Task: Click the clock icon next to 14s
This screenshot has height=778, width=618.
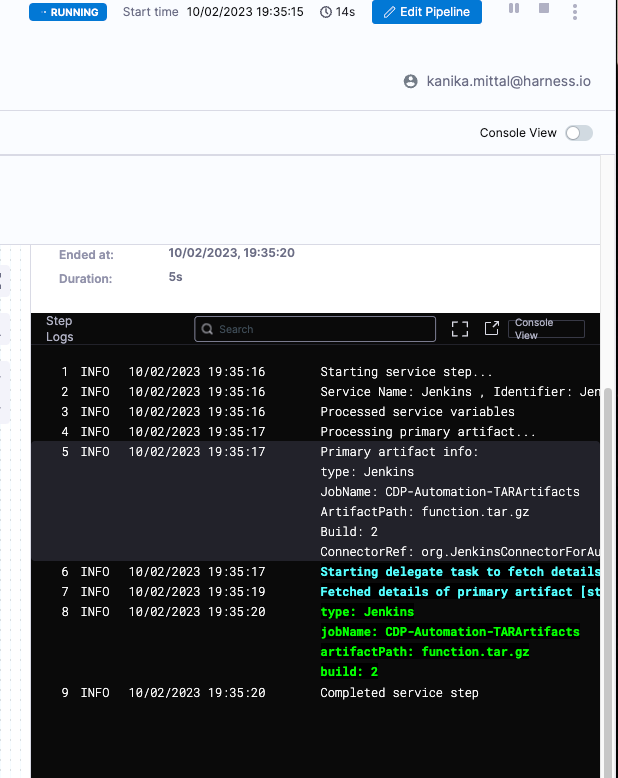Action: coord(326,12)
